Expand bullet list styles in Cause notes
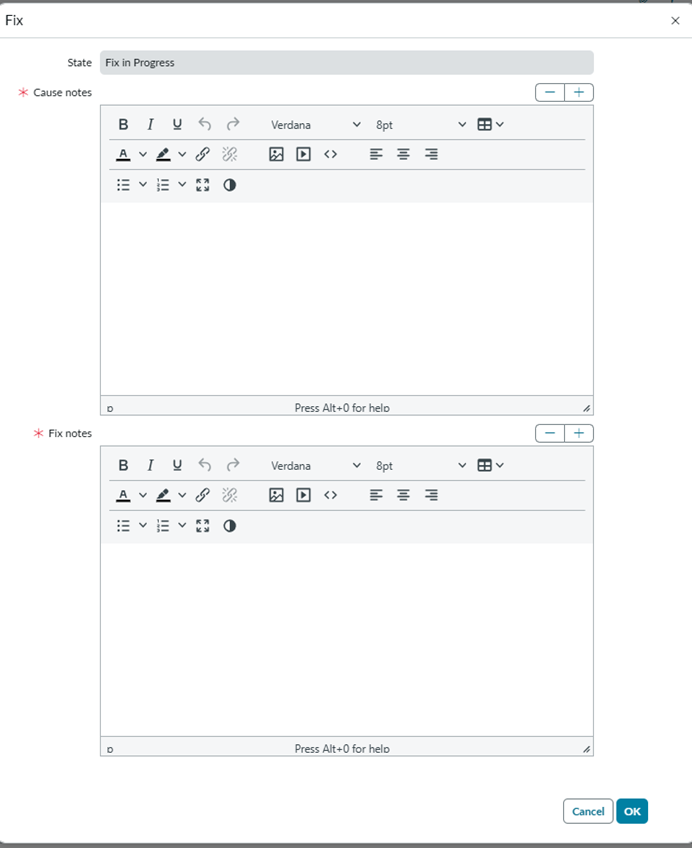This screenshot has width=692, height=848. coord(143,185)
